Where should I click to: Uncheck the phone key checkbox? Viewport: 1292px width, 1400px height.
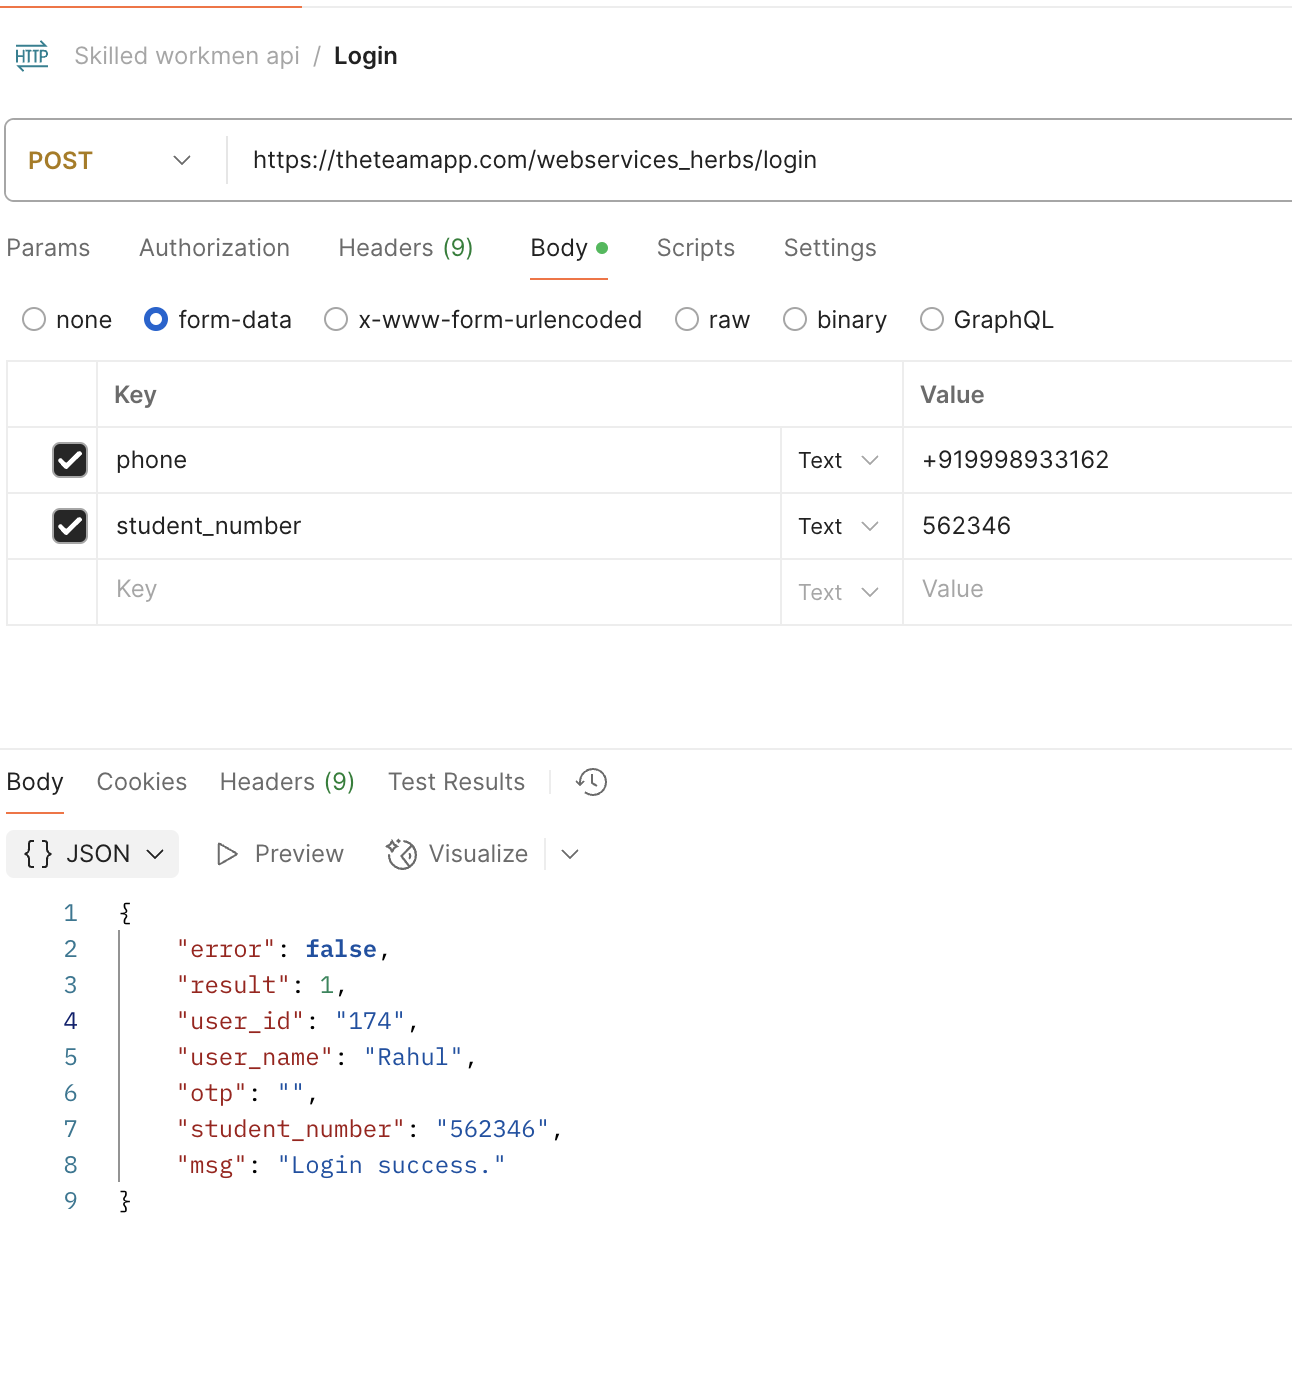click(70, 460)
